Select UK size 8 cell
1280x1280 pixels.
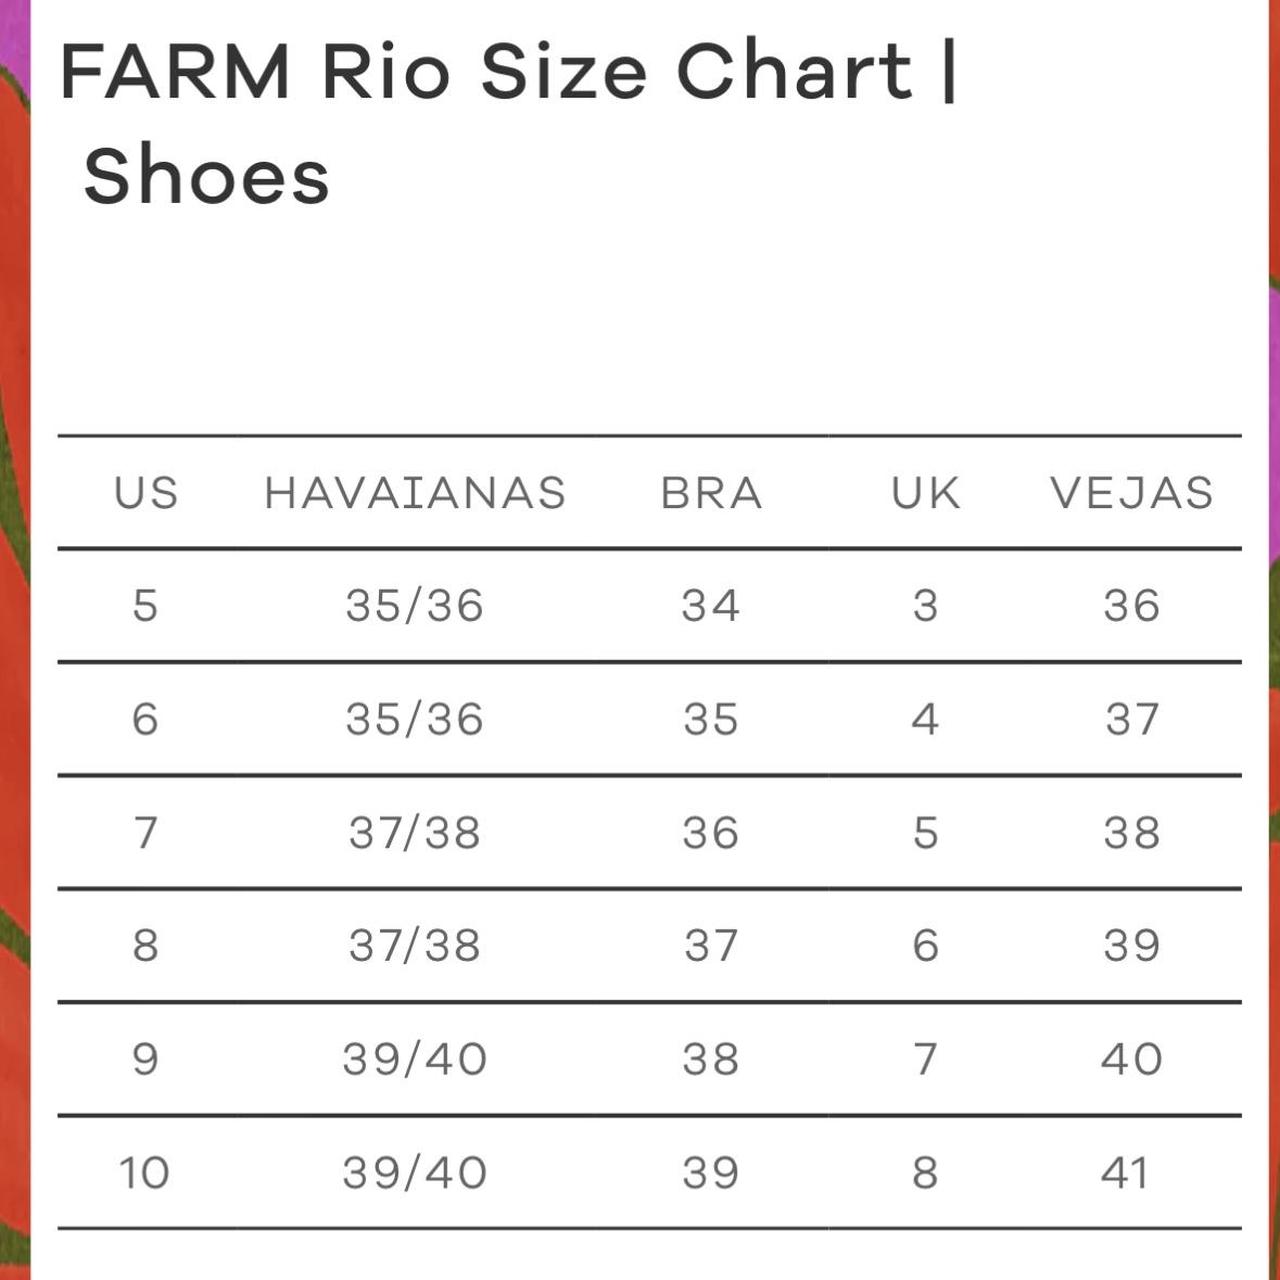tap(926, 1172)
